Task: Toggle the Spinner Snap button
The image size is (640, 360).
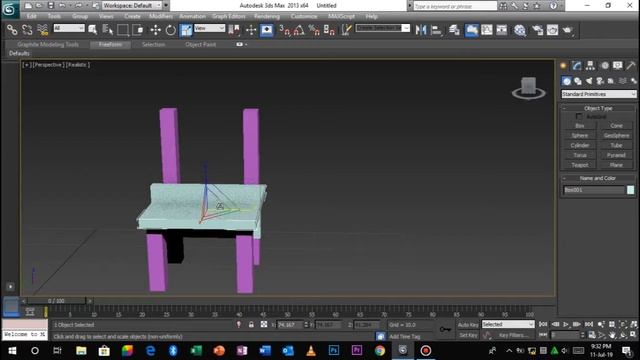Action: click(x=329, y=30)
